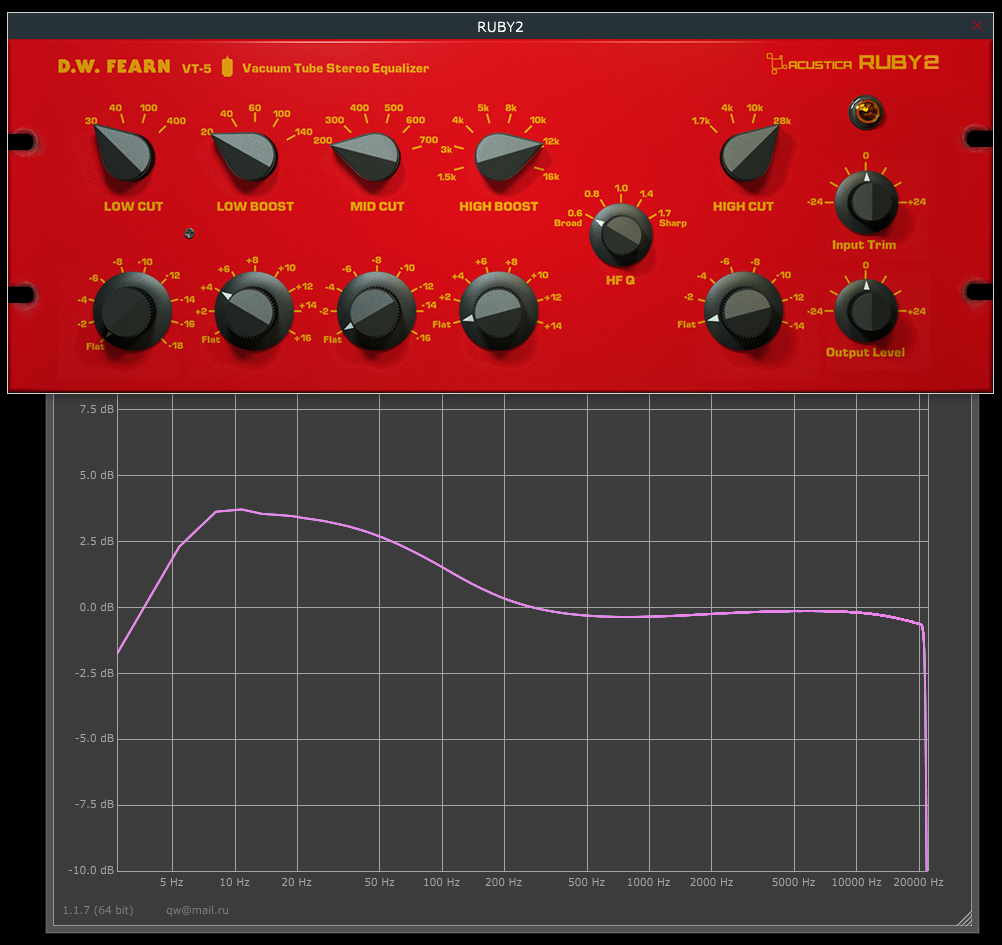Click the Input Trim knob
Screen dimensions: 1002x945
867,202
